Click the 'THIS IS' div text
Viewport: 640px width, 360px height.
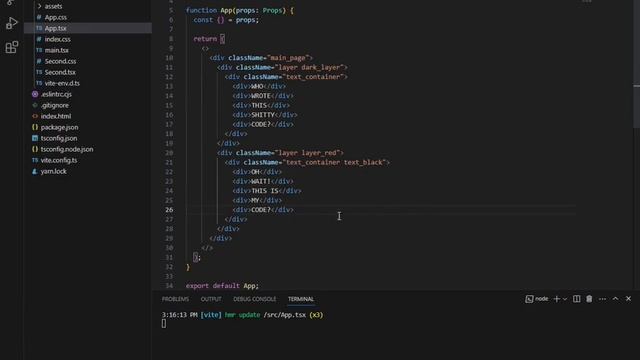[265, 191]
